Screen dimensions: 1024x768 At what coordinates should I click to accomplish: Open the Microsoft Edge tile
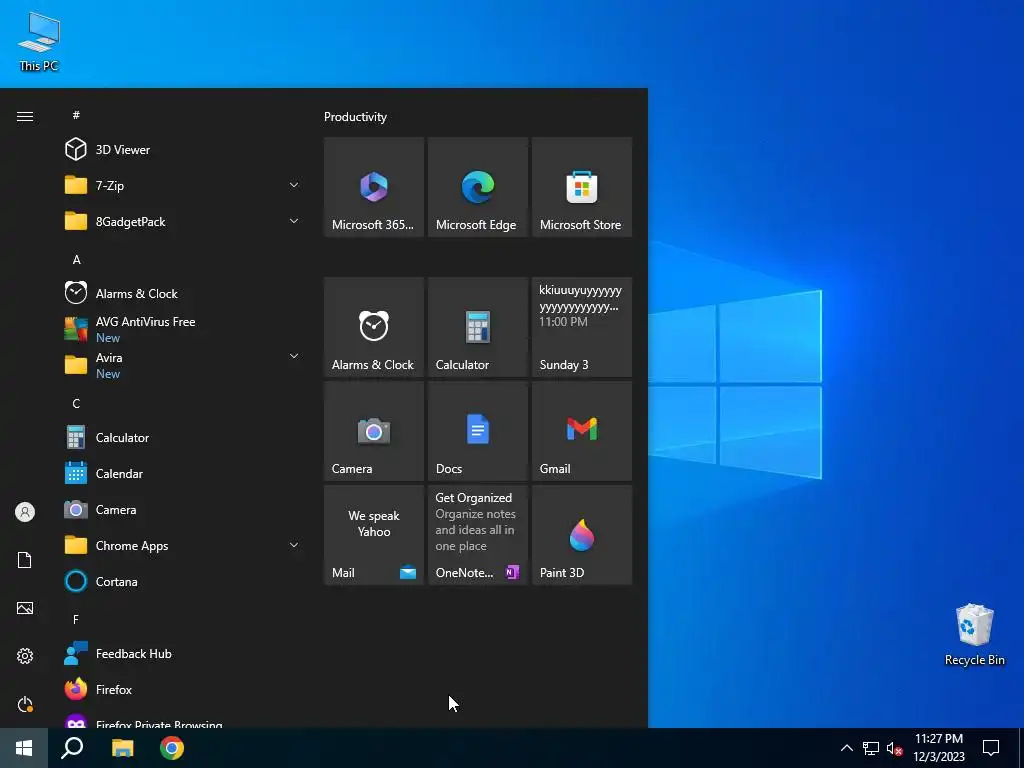477,187
